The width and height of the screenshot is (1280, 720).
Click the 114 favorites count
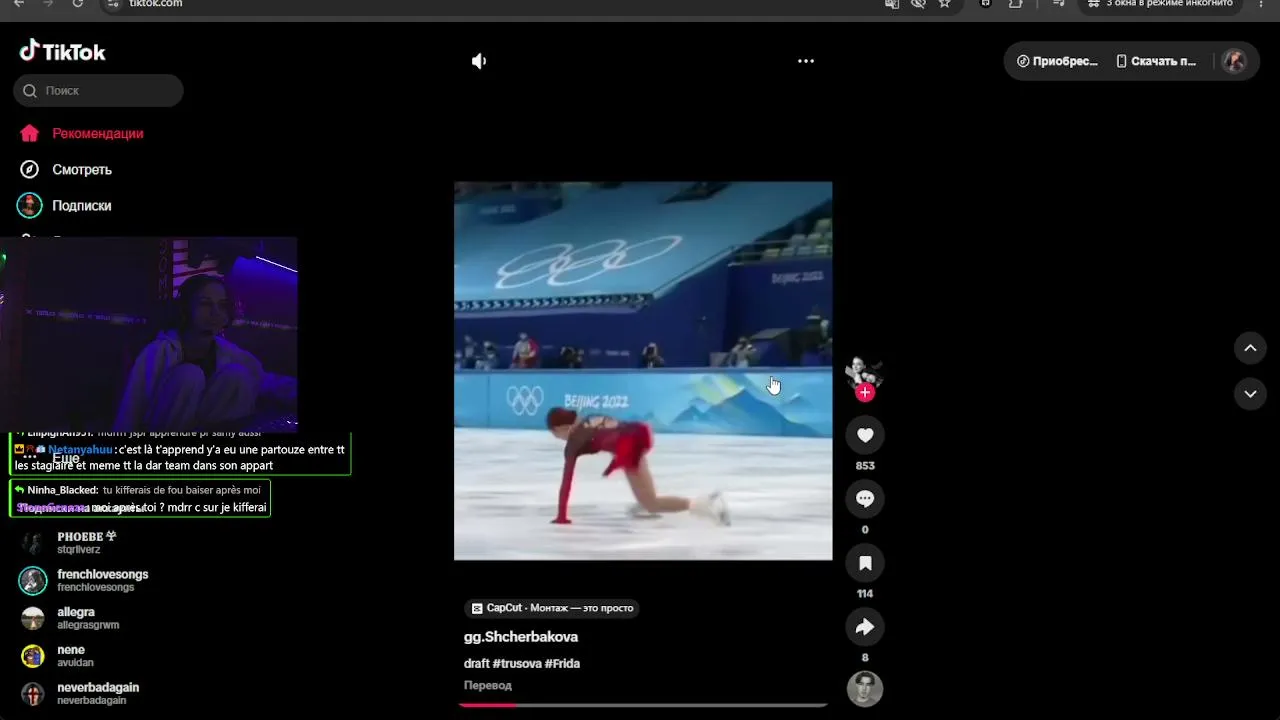pyautogui.click(x=865, y=594)
